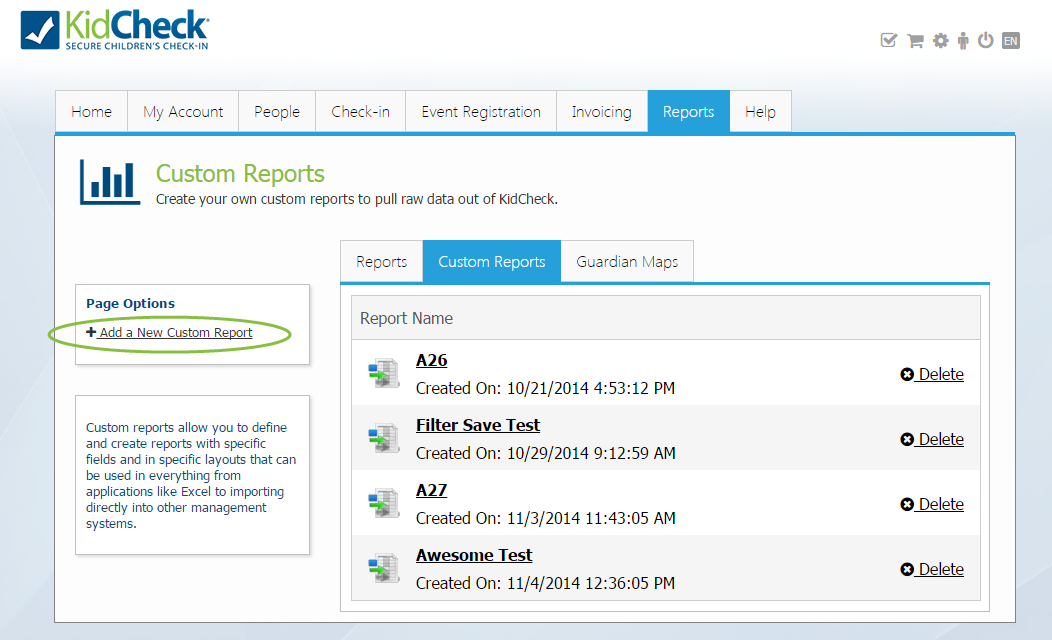This screenshot has width=1052, height=640.
Task: Switch to the Guardian Maps tab
Action: click(x=627, y=261)
